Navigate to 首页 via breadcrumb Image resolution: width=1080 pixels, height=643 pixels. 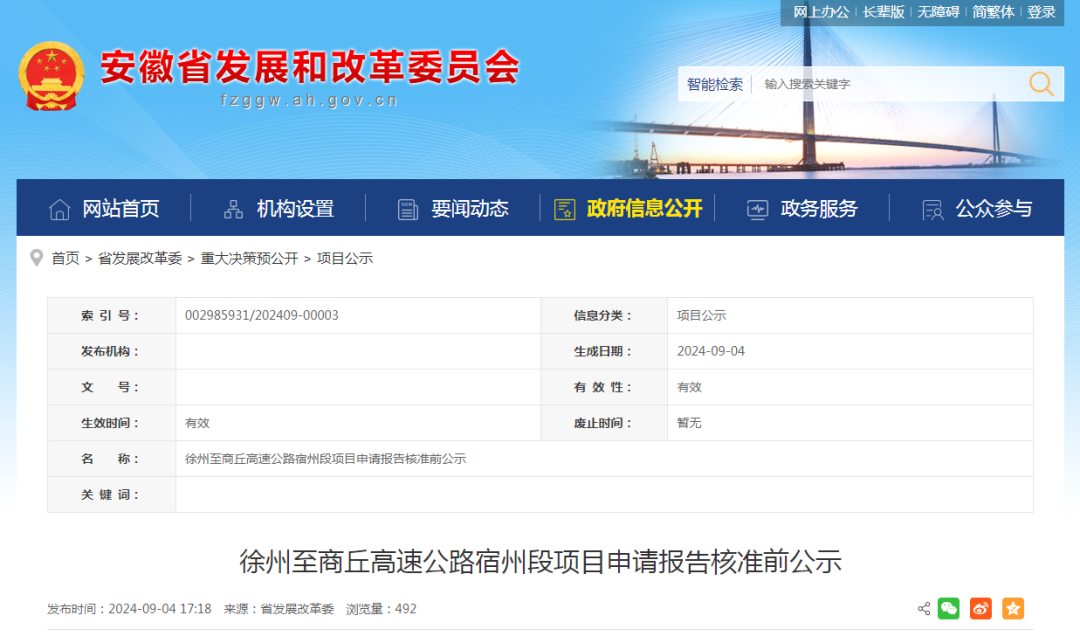pos(66,257)
